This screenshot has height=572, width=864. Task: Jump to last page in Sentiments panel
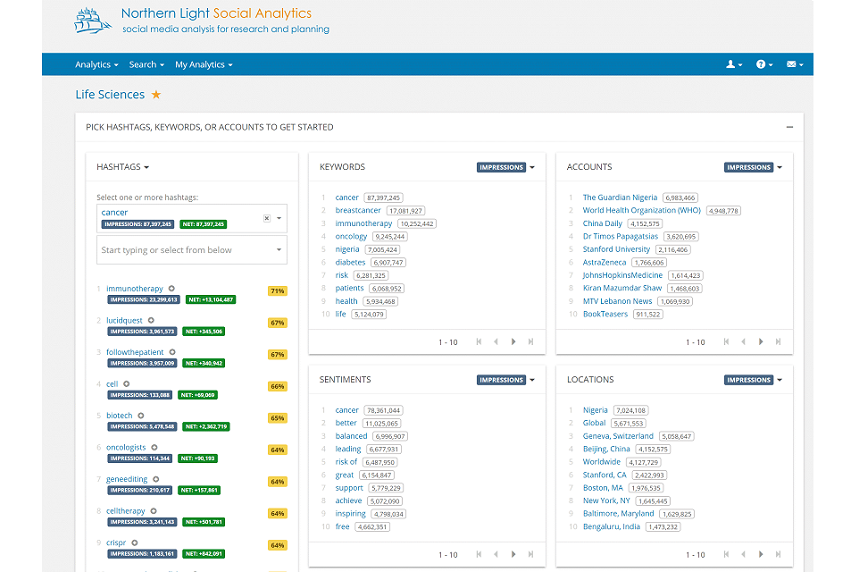[x=531, y=554]
